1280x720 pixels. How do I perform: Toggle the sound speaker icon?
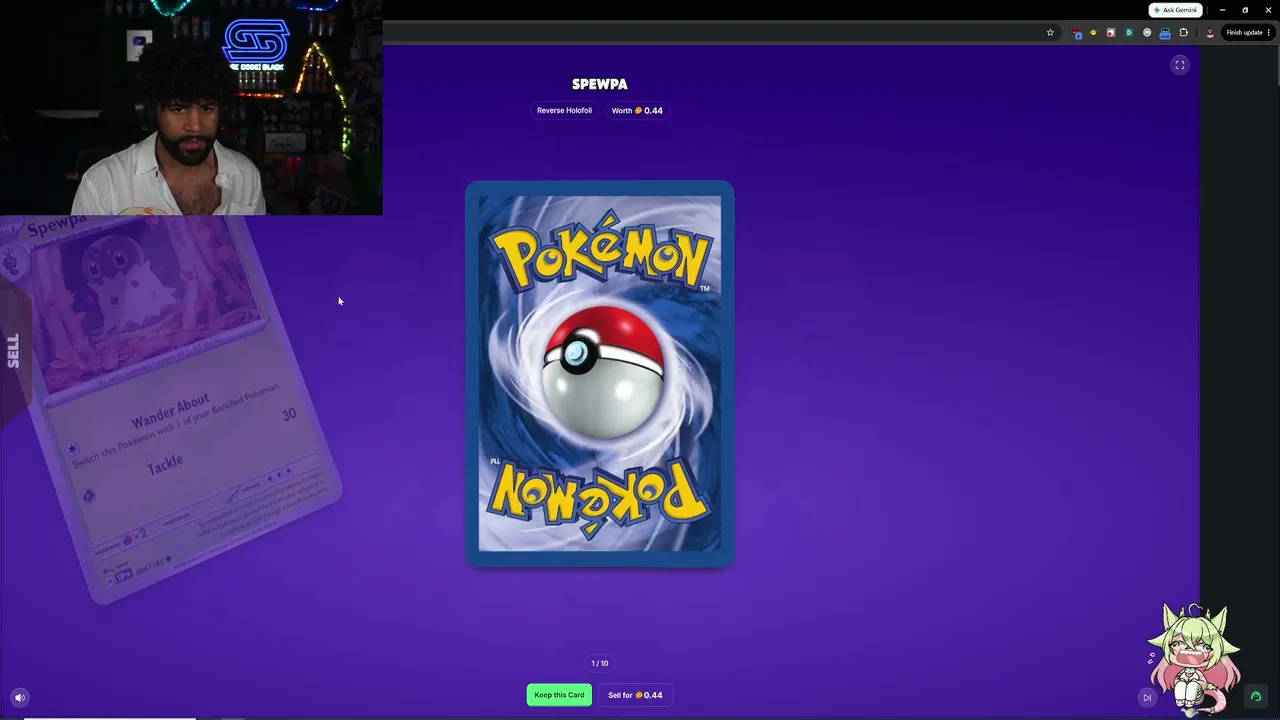pos(19,697)
